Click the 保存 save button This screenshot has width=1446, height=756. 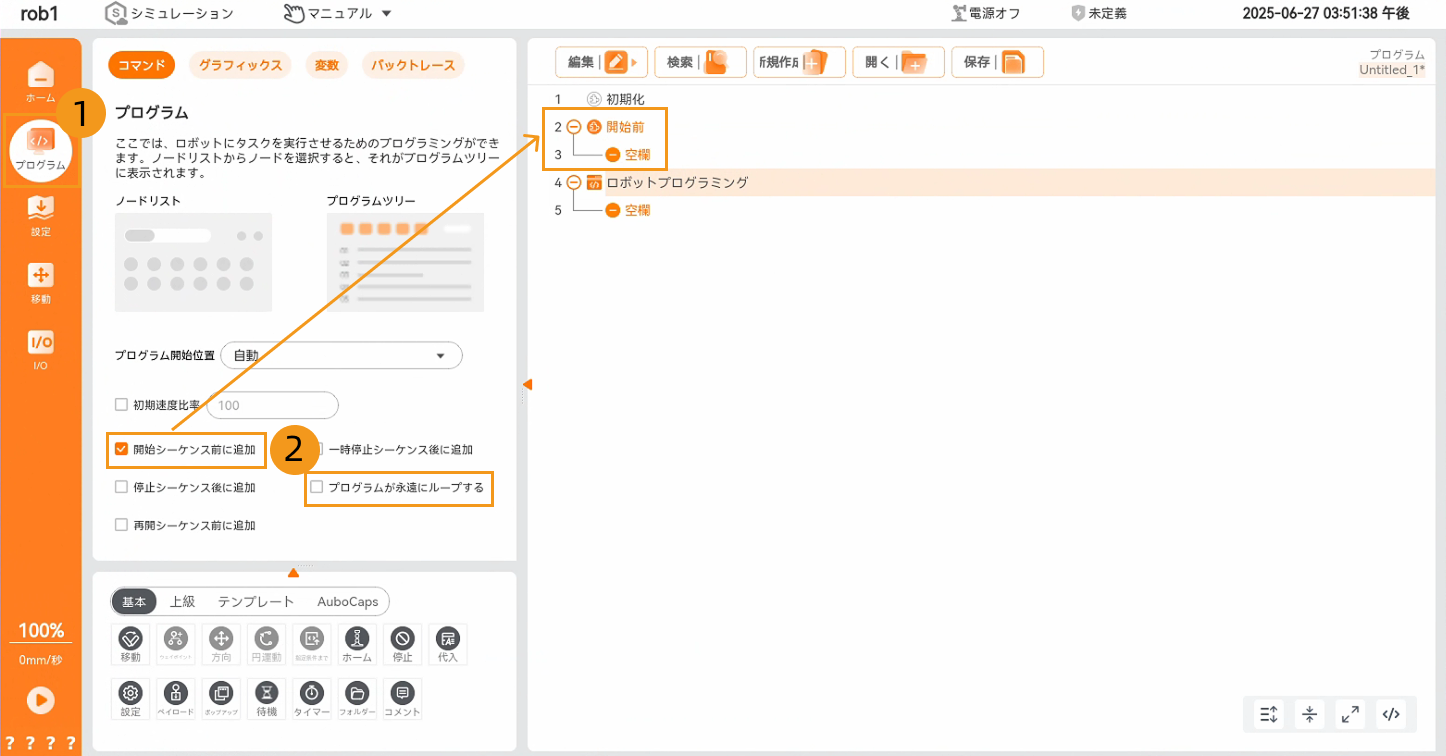pos(996,62)
